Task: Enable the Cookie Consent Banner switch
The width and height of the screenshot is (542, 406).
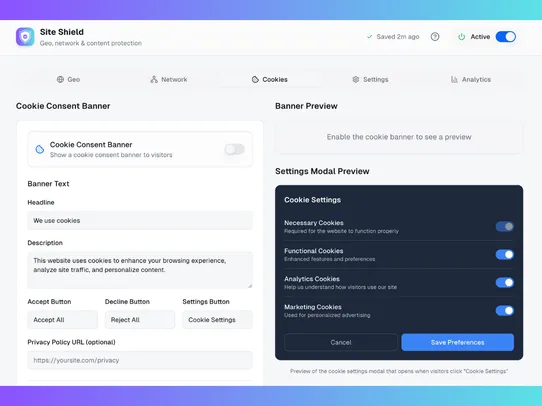Action: pyautogui.click(x=235, y=149)
